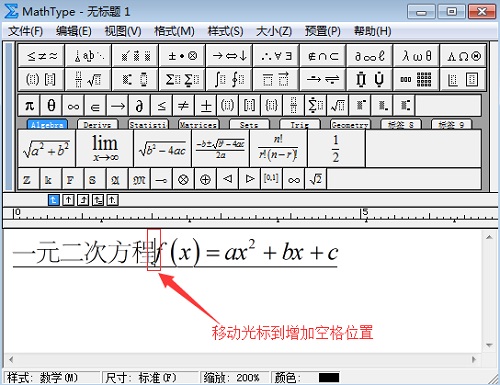The width and height of the screenshot is (500, 385).
Task: Insert the circled plus symbol in bottom bar
Action: pos(205,180)
